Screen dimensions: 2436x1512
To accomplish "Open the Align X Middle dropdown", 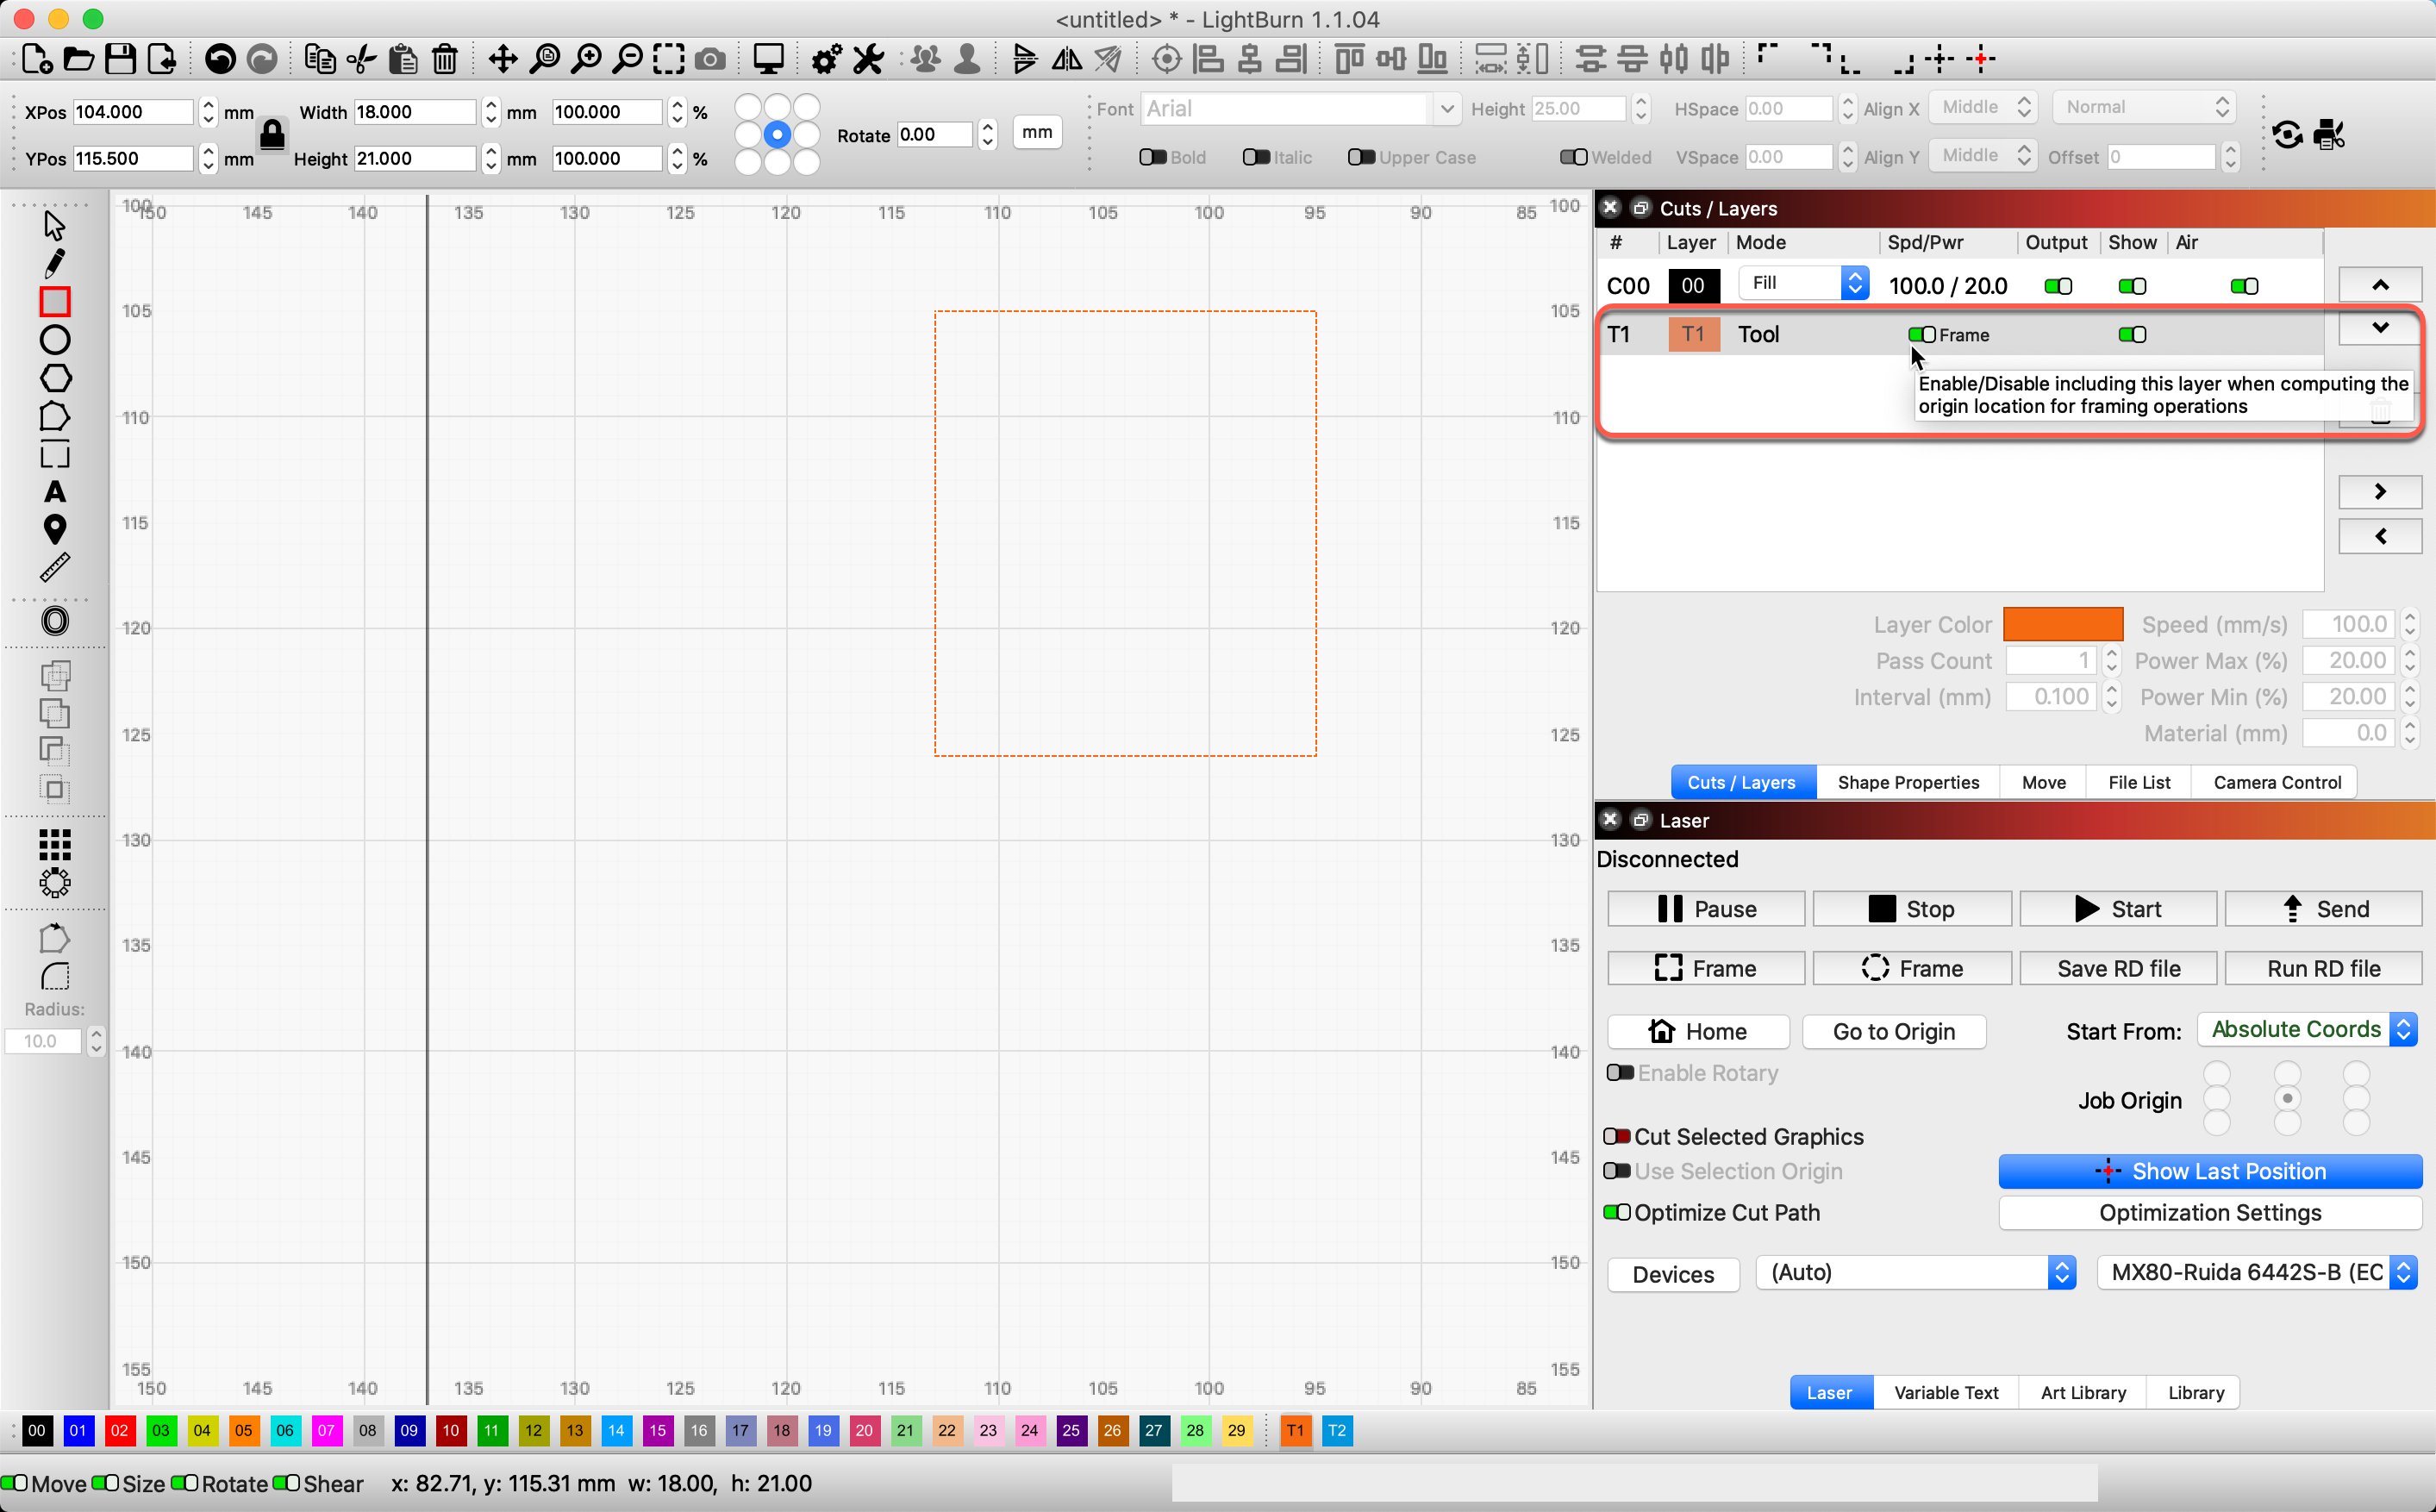I will click(x=1984, y=107).
